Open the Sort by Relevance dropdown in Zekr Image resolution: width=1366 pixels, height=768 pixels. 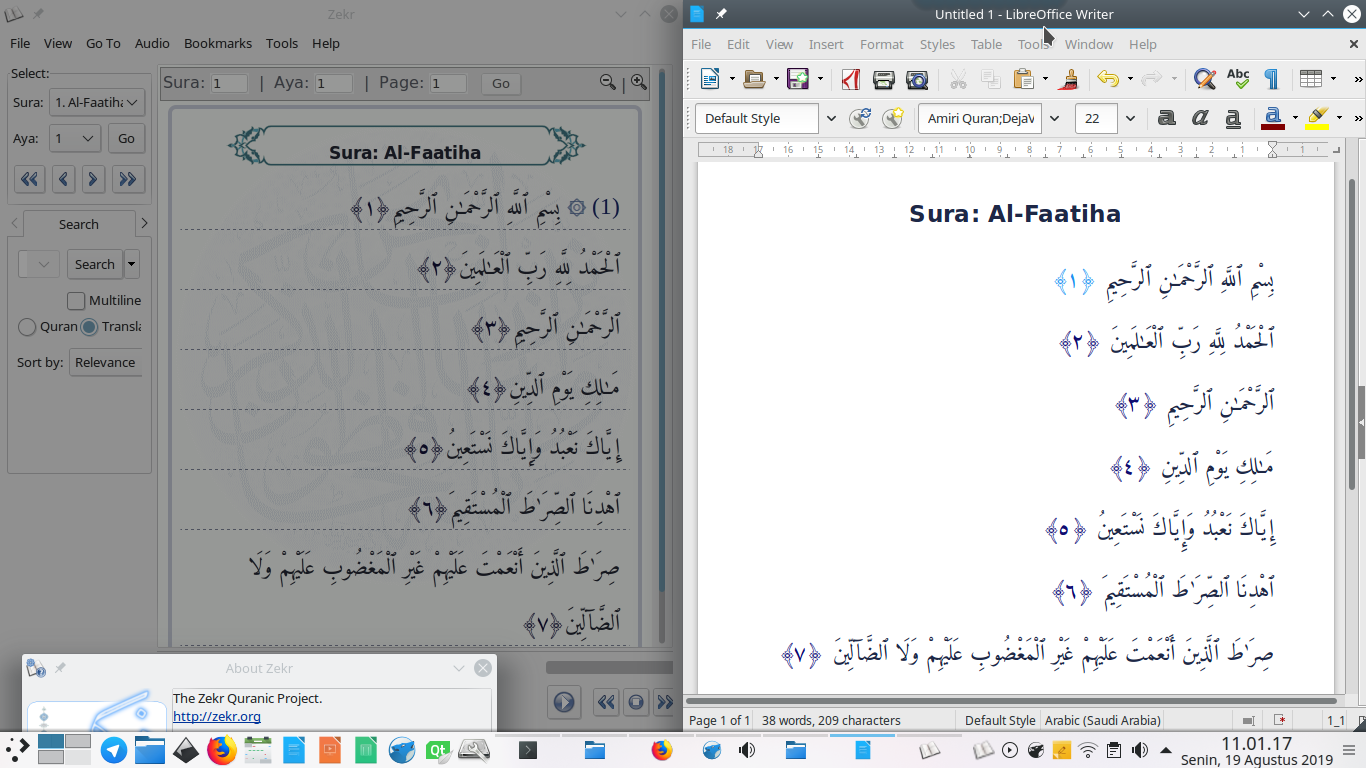click(x=105, y=362)
